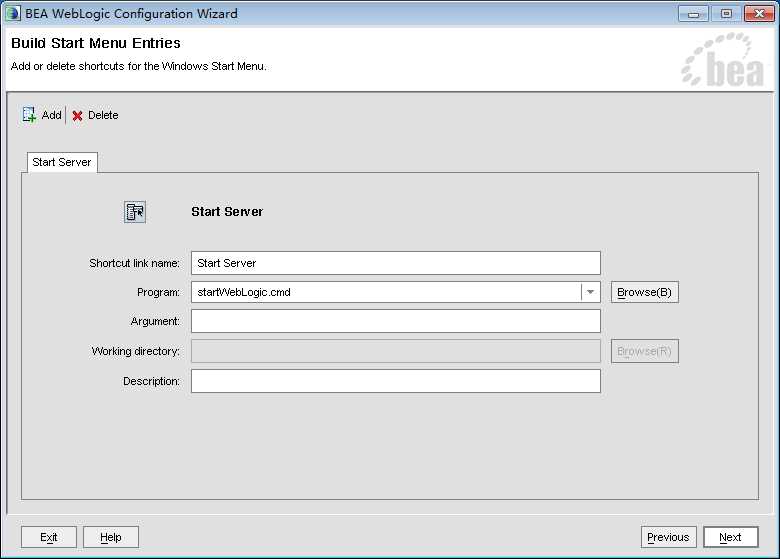Click Browse(R) button for working directory
This screenshot has width=780, height=559.
click(645, 351)
